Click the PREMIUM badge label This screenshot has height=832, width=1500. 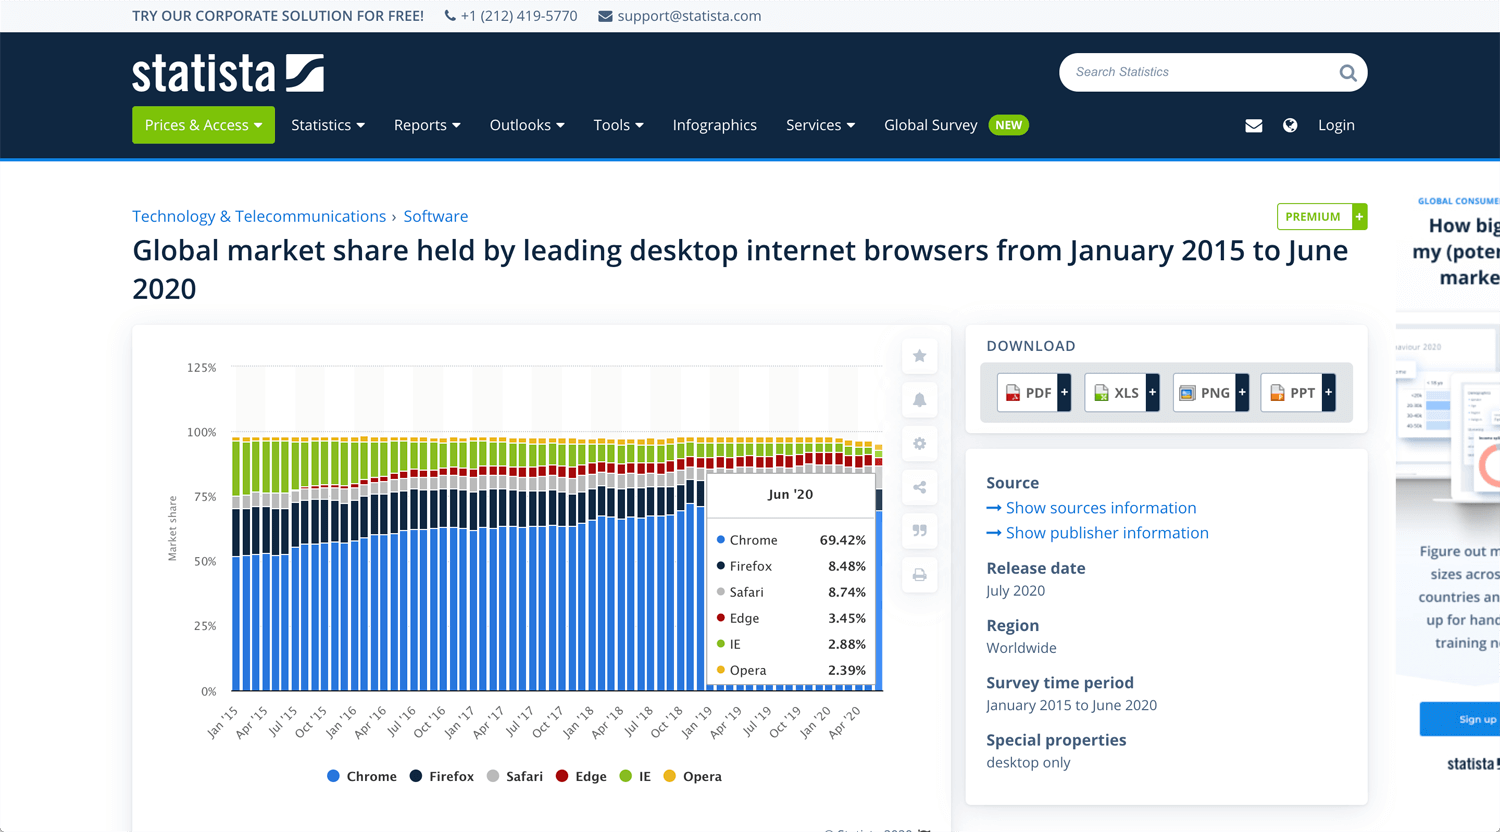[1313, 217]
